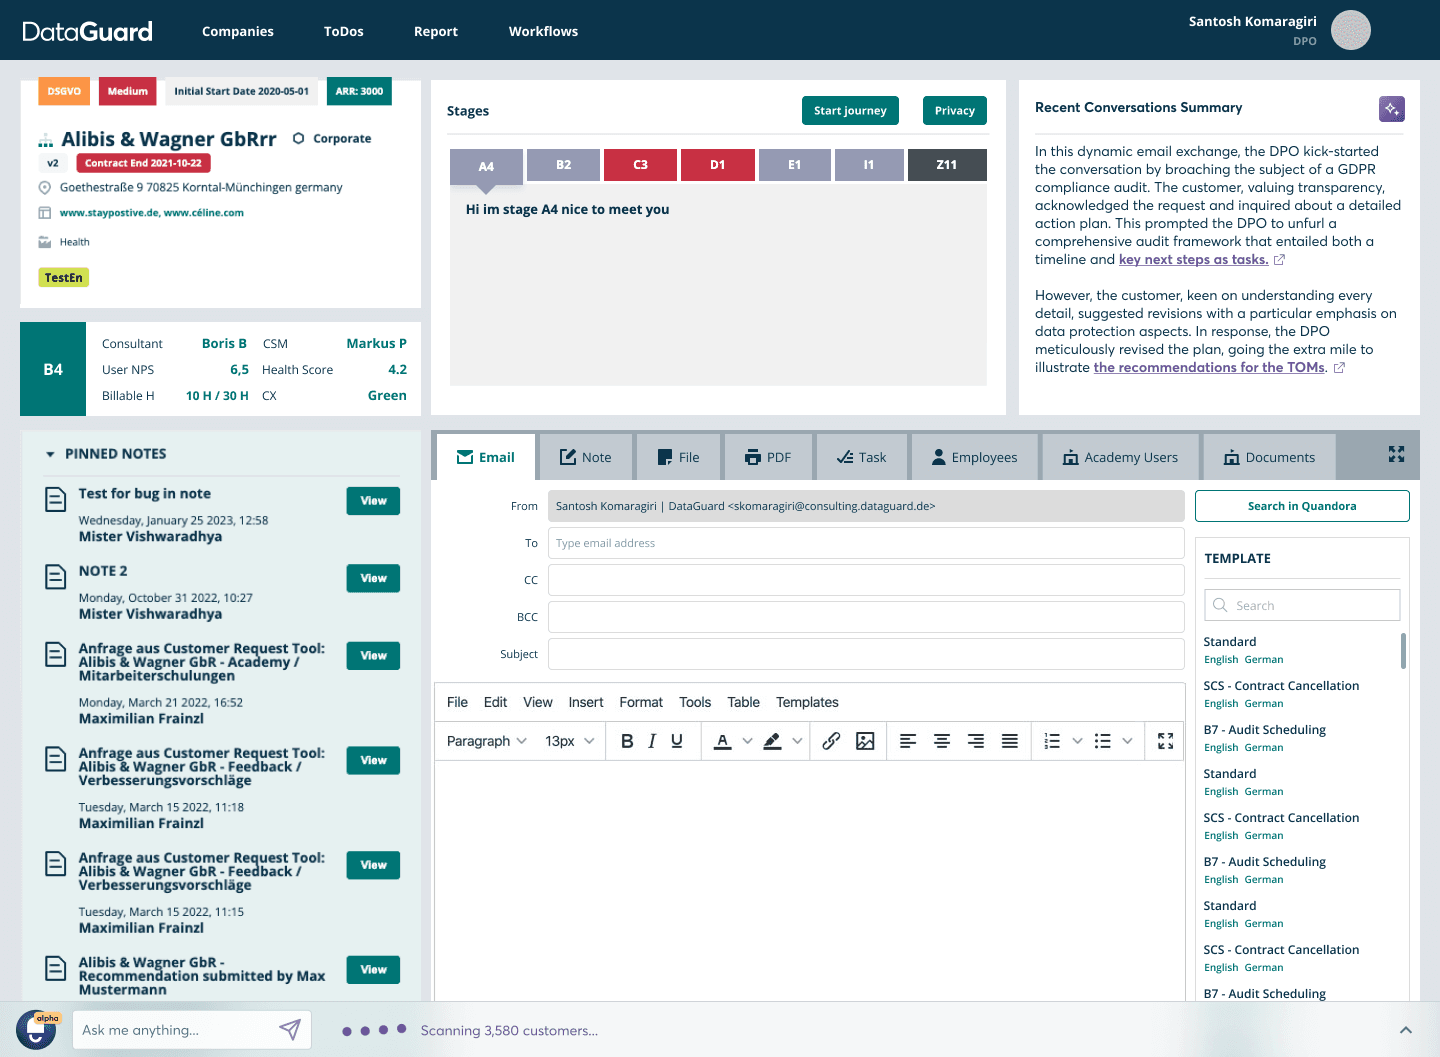This screenshot has height=1057, width=1440.
Task: Send the chat message with paper plane icon
Action: (290, 1029)
